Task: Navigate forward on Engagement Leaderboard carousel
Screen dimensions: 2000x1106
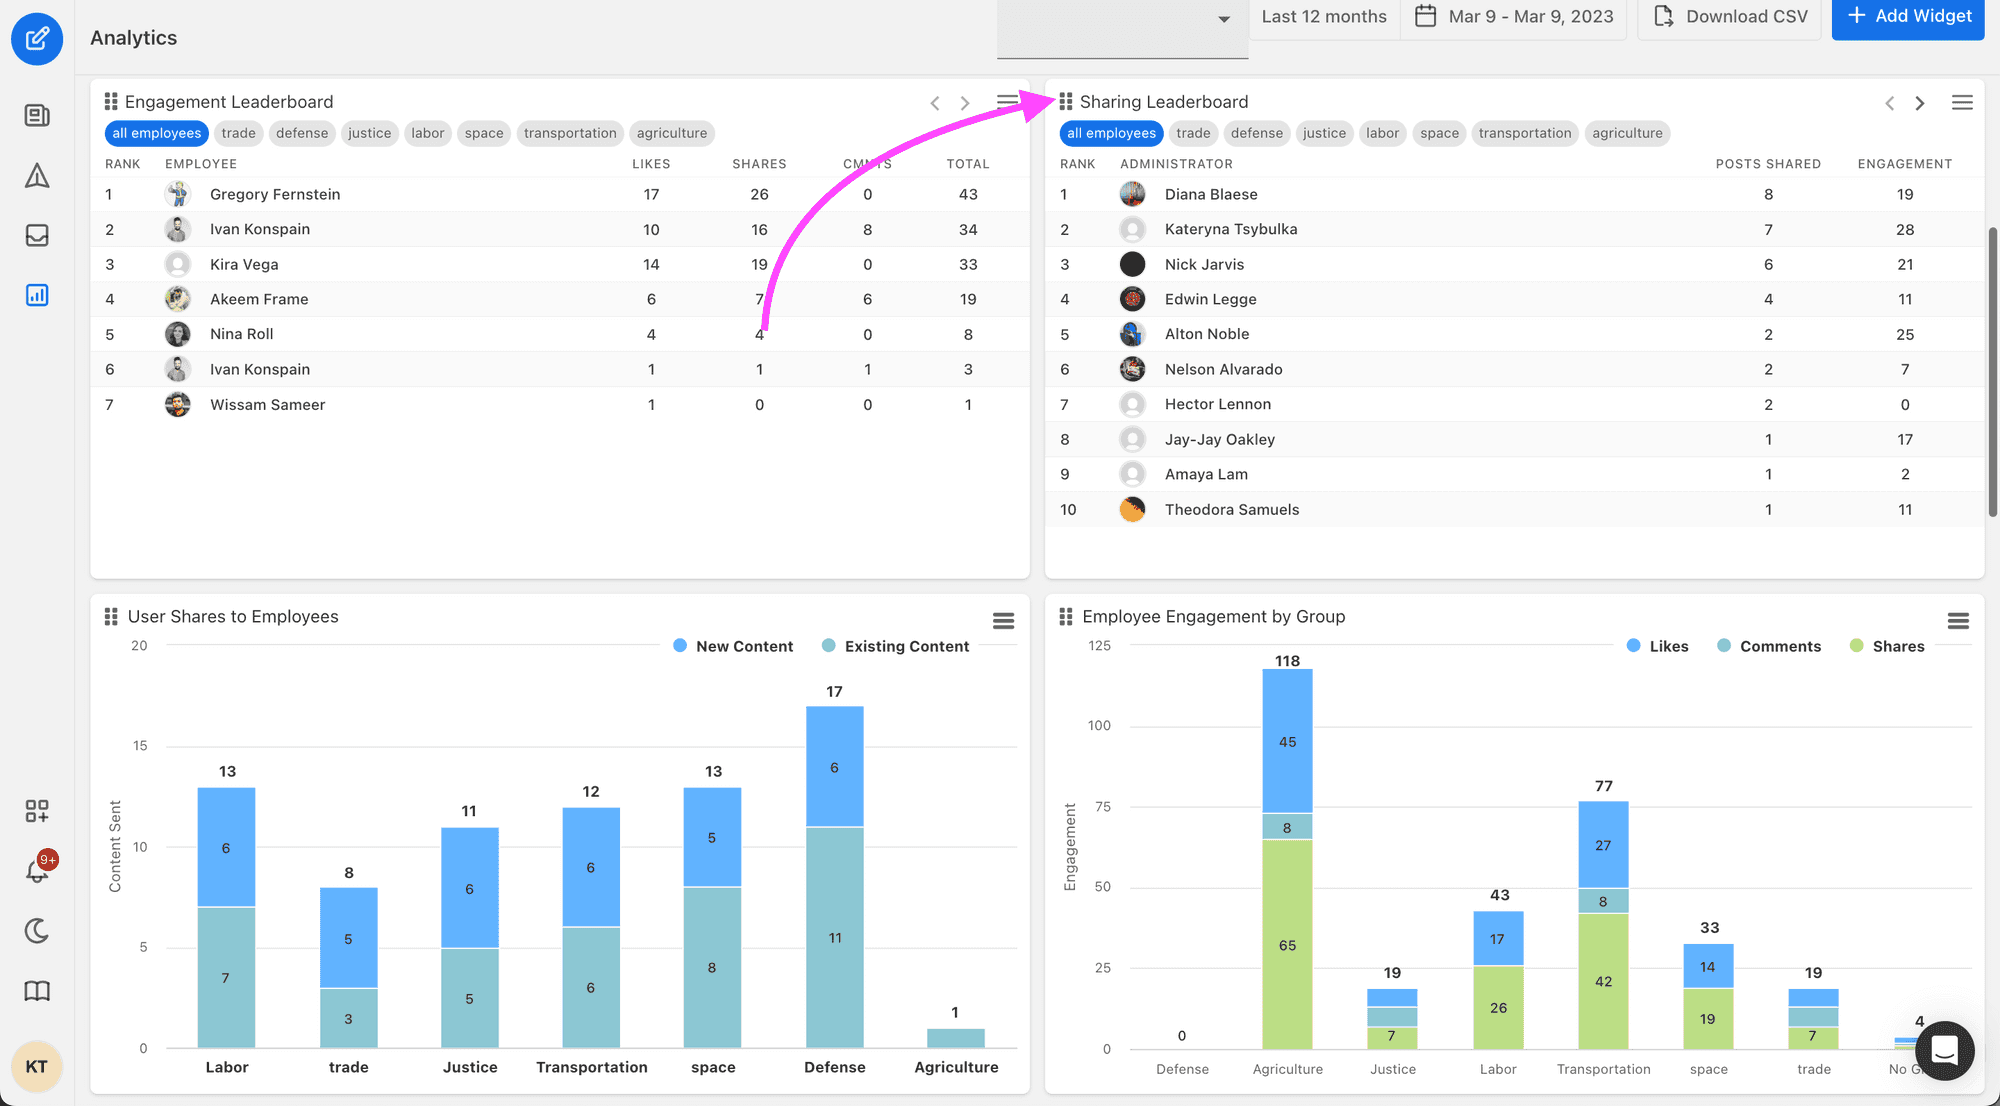Action: (963, 101)
